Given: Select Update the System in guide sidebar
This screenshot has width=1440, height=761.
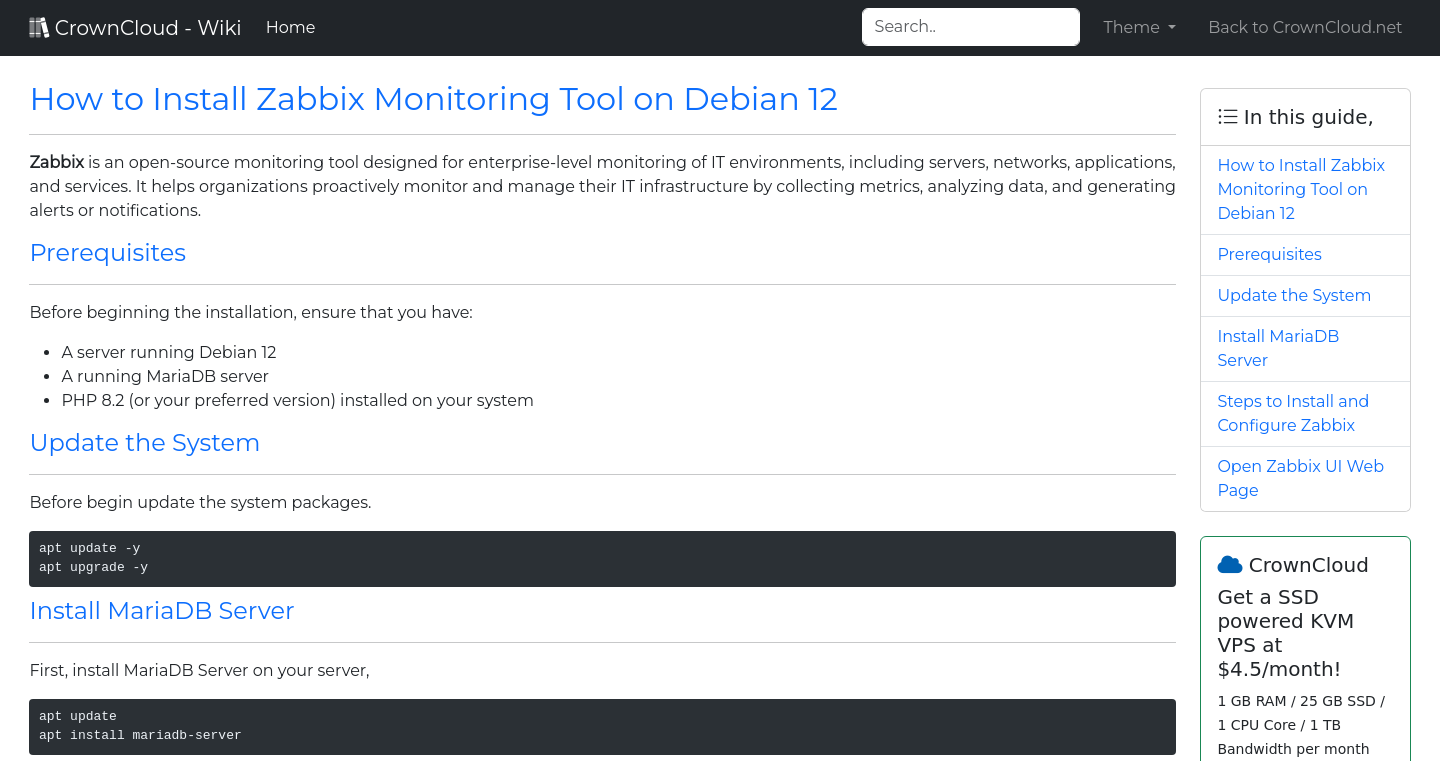Looking at the screenshot, I should (1293, 295).
